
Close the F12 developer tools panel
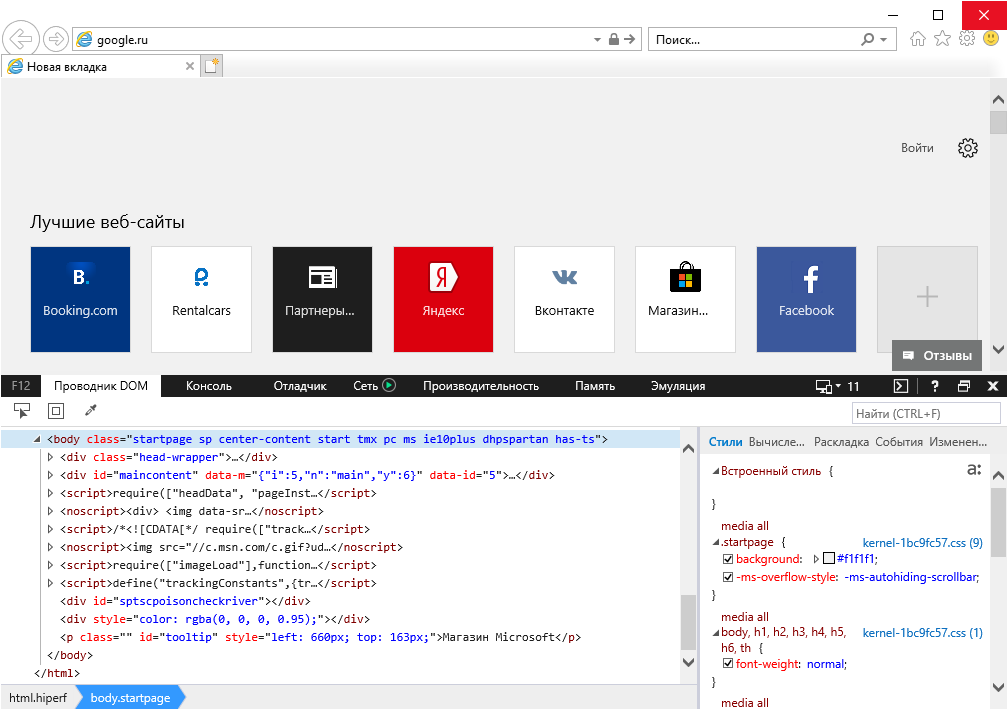pyautogui.click(x=993, y=386)
